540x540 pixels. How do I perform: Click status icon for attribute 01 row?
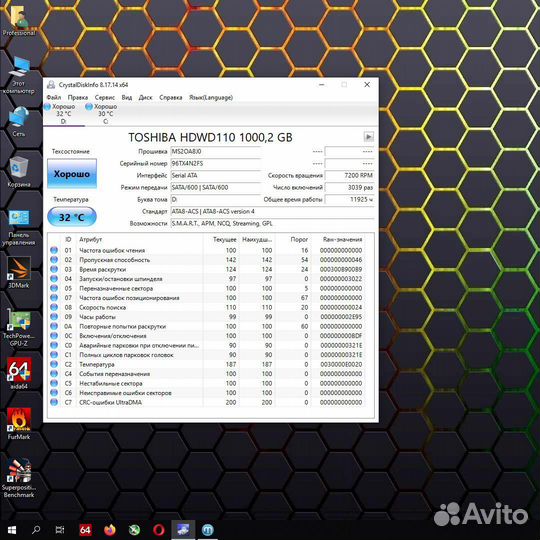pos(54,250)
